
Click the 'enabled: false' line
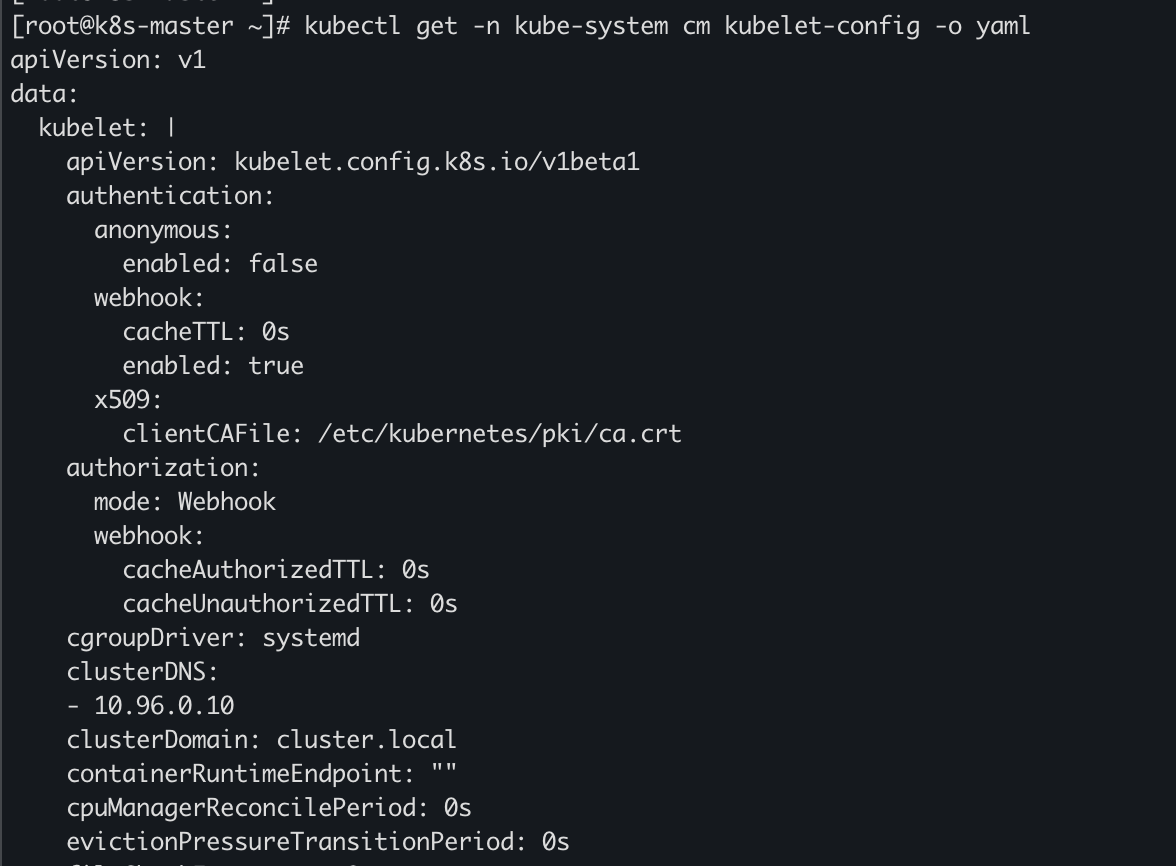pos(220,264)
